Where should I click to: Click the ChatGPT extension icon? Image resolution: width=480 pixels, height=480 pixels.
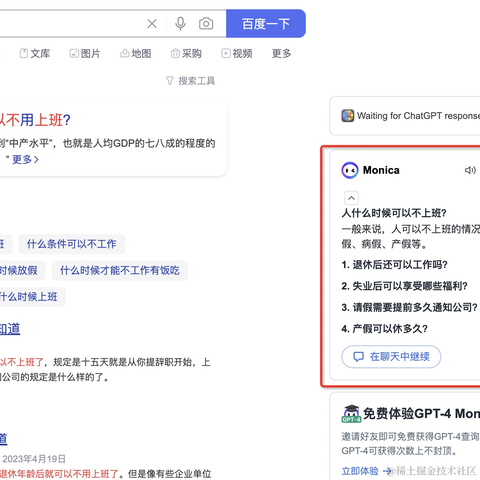[348, 116]
